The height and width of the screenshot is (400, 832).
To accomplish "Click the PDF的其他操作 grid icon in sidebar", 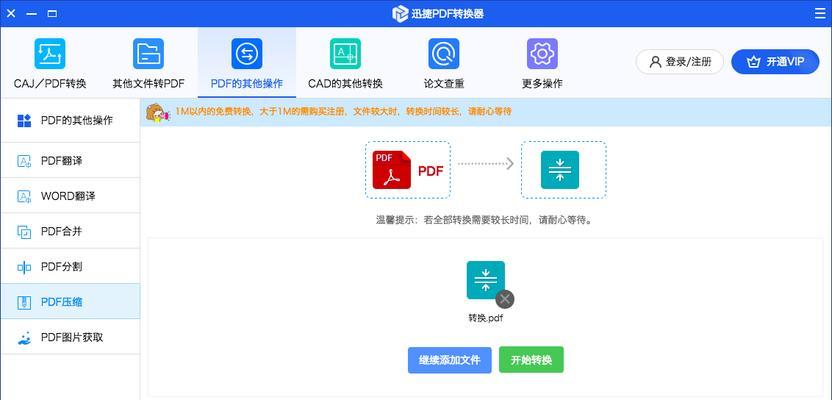I will point(24,120).
